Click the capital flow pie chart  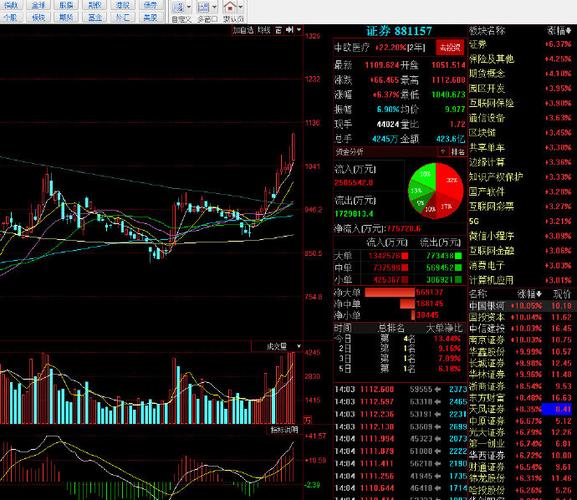point(436,191)
